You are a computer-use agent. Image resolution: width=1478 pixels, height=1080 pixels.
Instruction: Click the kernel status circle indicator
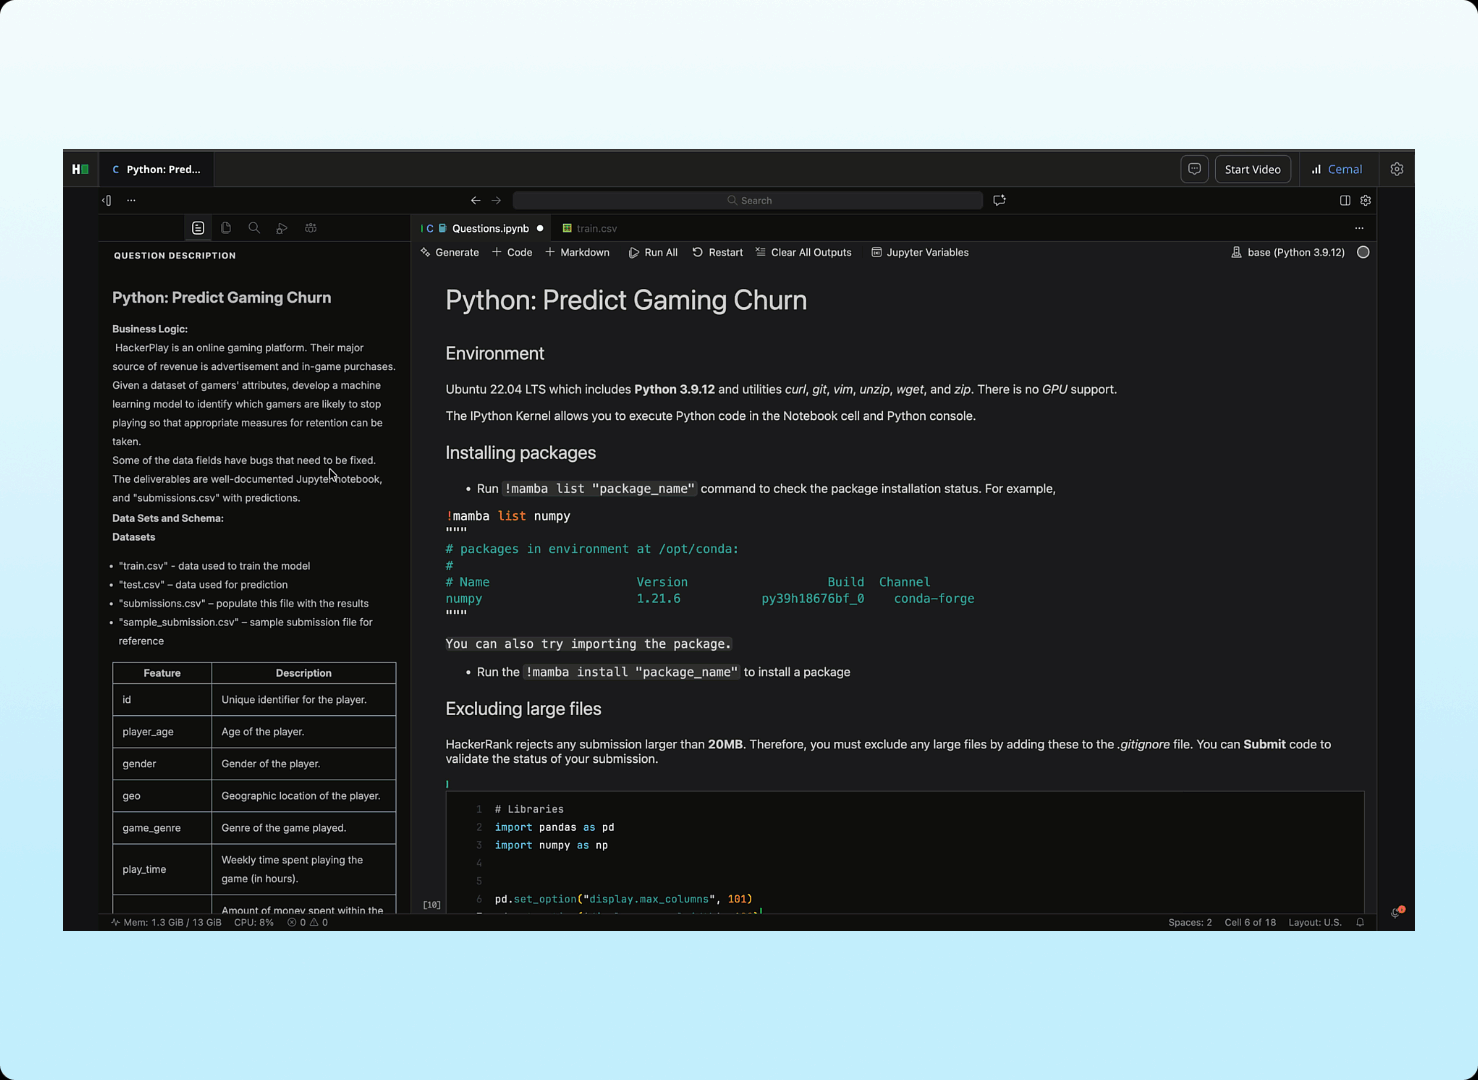click(1363, 252)
